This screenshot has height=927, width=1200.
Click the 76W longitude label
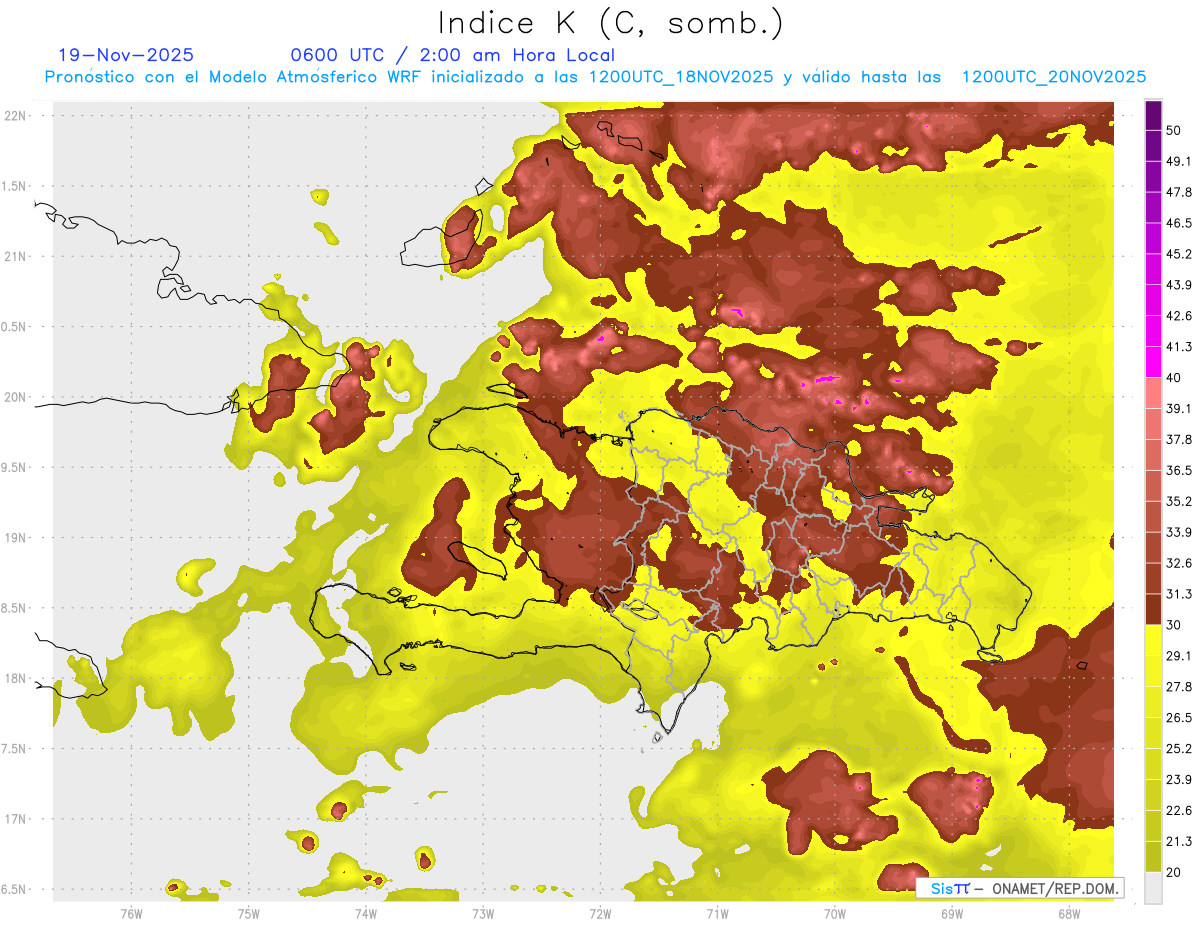131,913
